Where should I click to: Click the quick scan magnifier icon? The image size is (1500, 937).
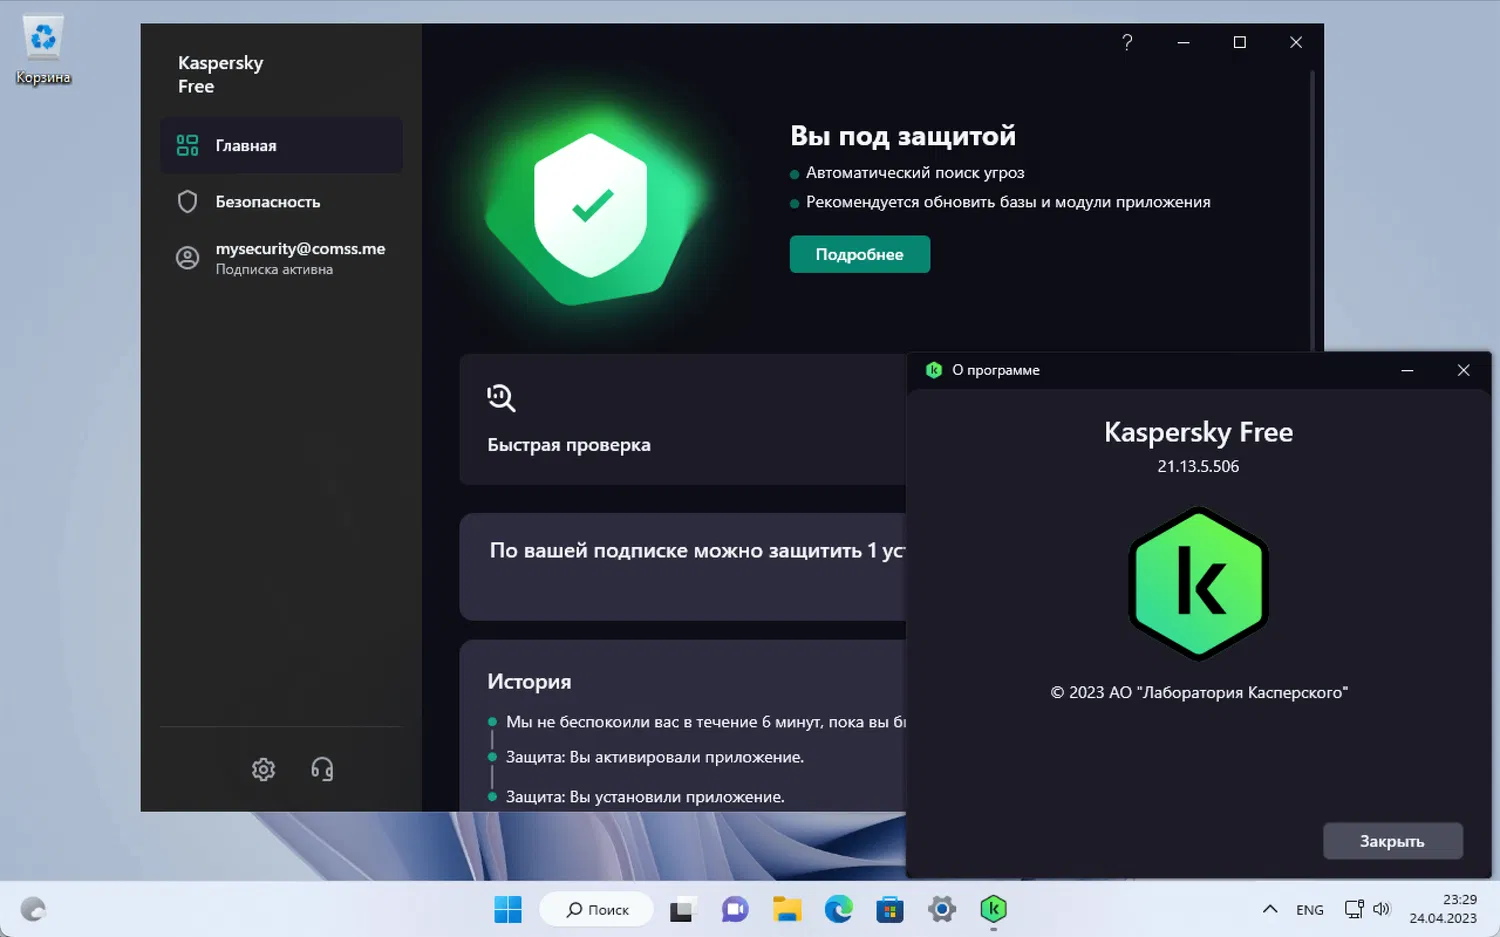coord(501,398)
